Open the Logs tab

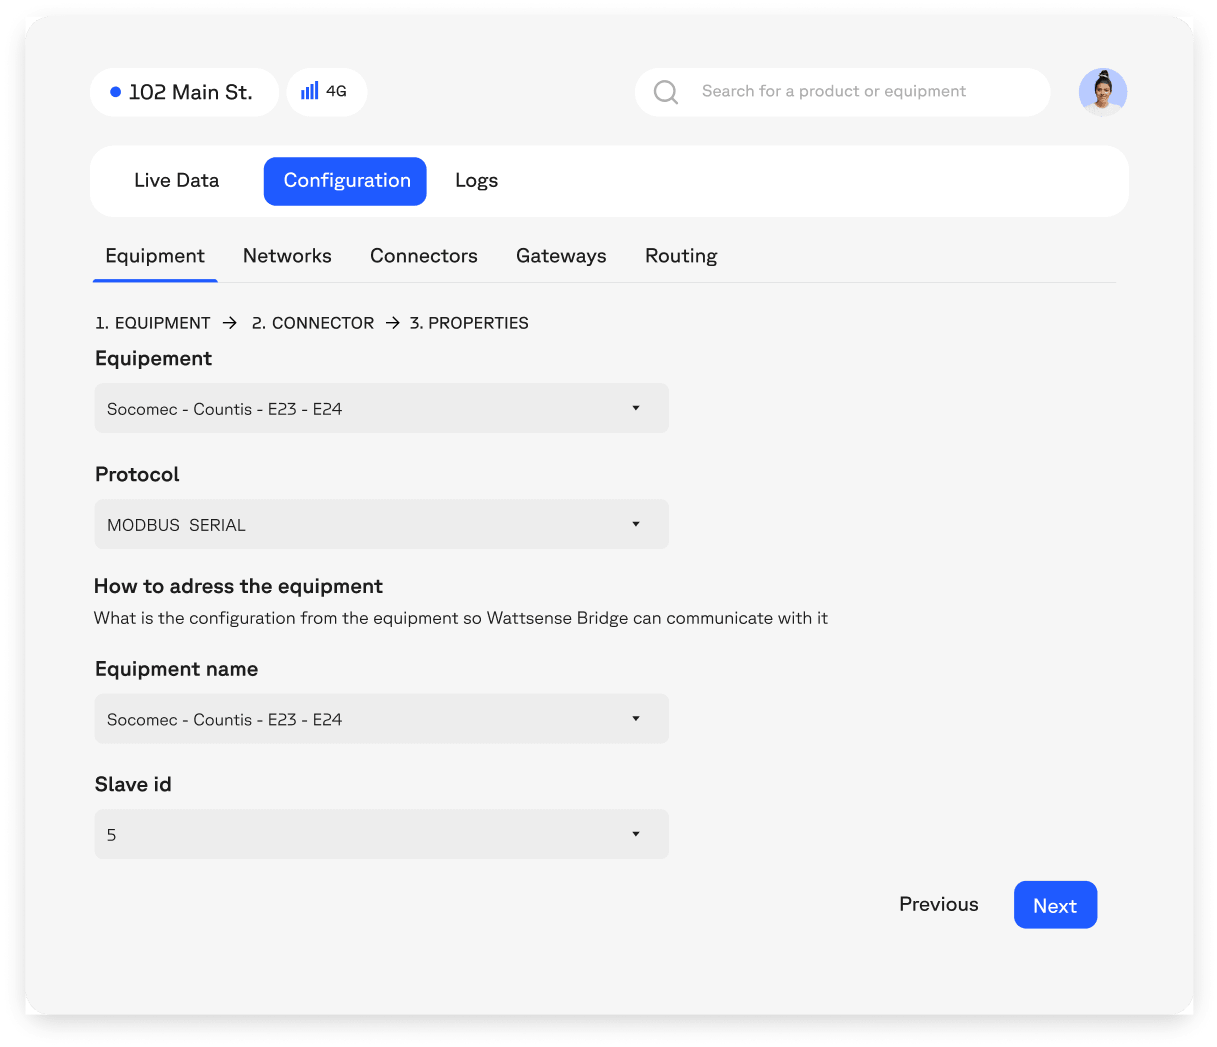click(x=476, y=181)
